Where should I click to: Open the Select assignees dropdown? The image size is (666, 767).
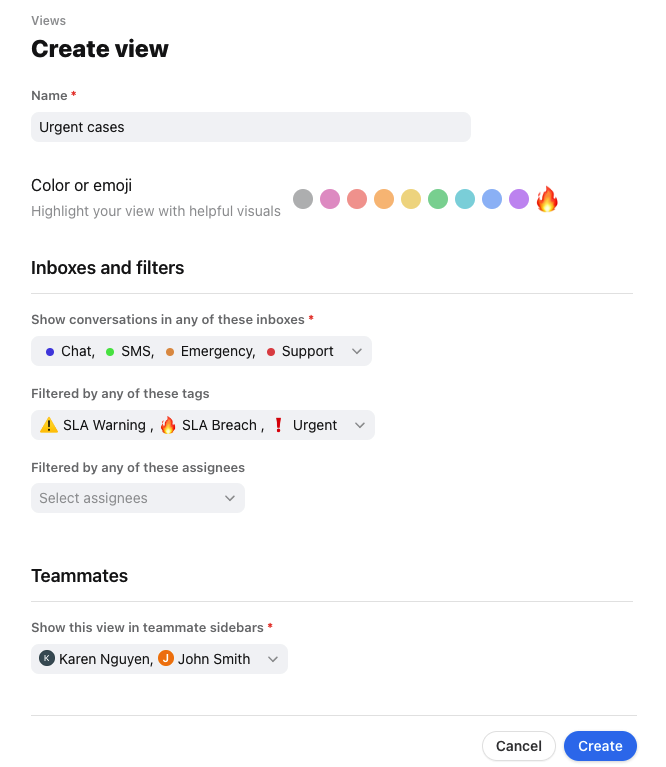(x=138, y=498)
